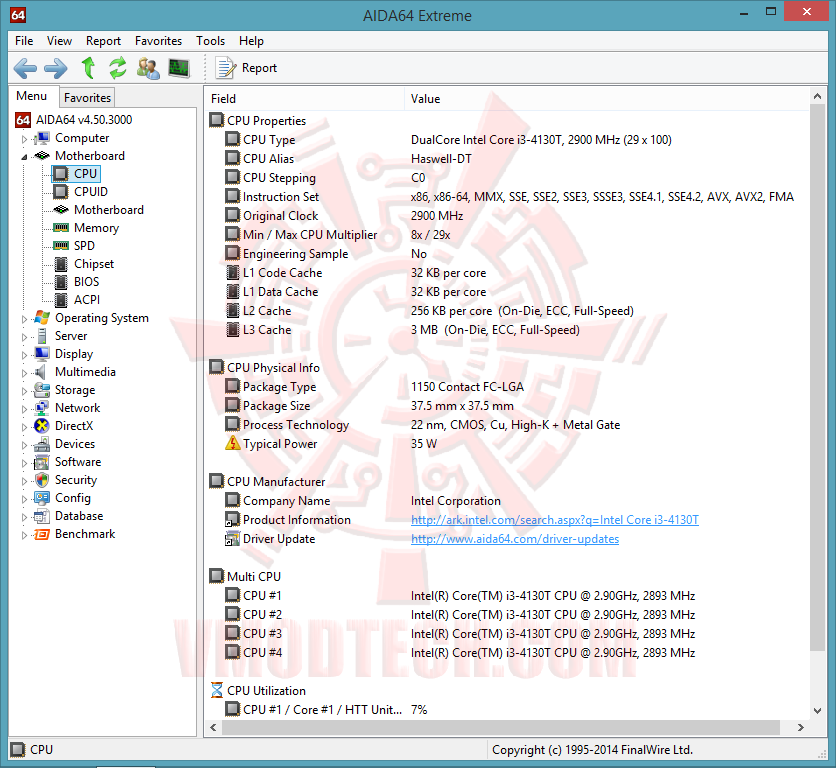The width and height of the screenshot is (836, 768).
Task: Click the Database icon in the tree
Action: click(42, 516)
